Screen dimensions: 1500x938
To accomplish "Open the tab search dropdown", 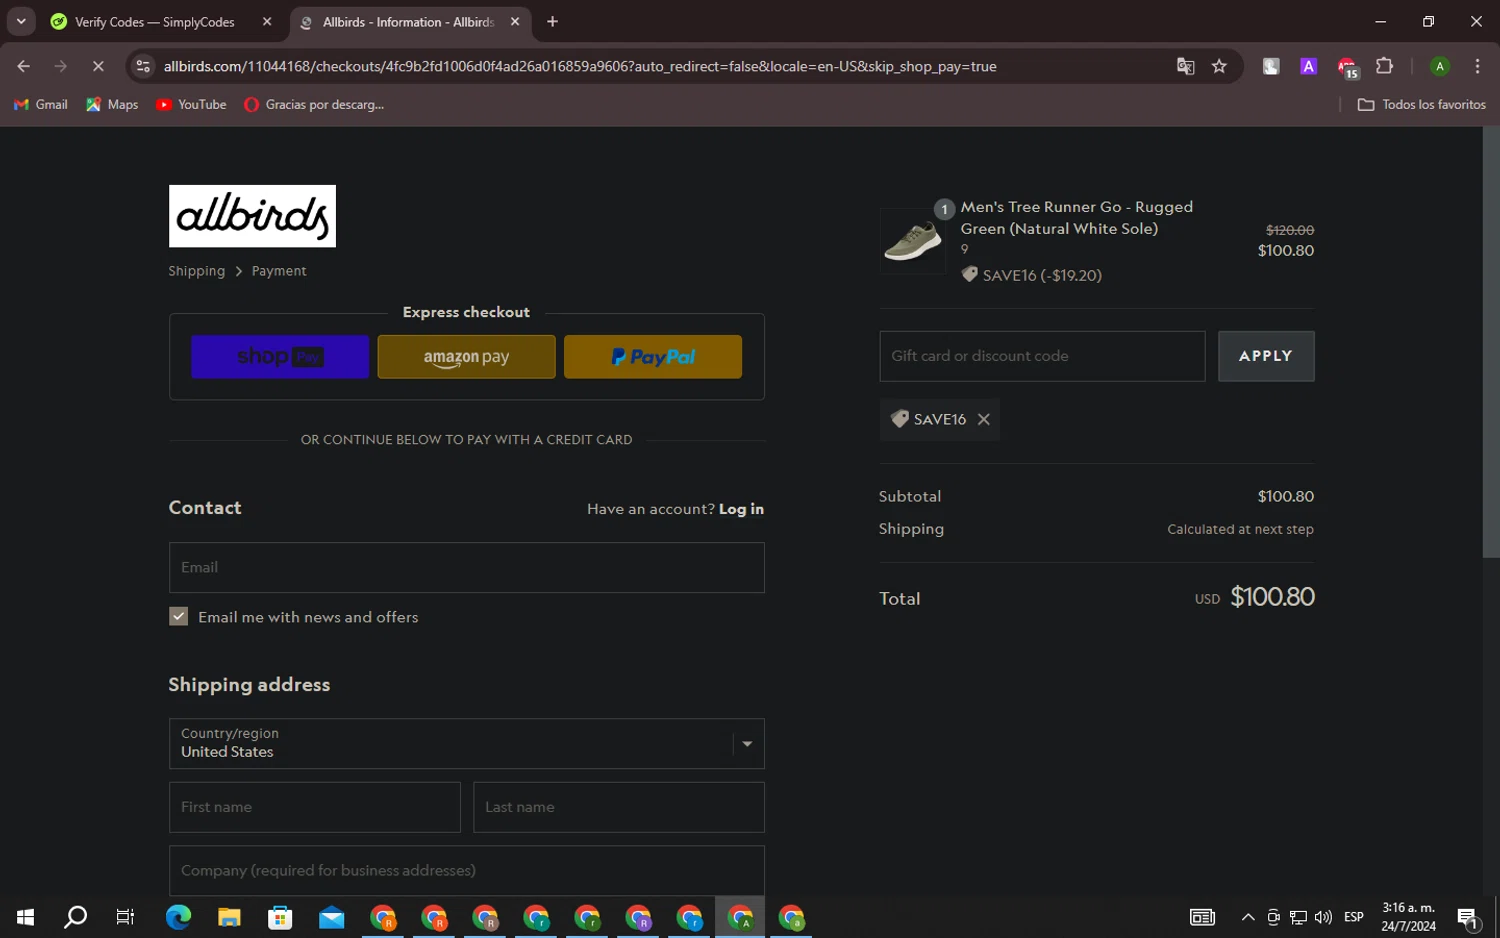I will pos(21,22).
